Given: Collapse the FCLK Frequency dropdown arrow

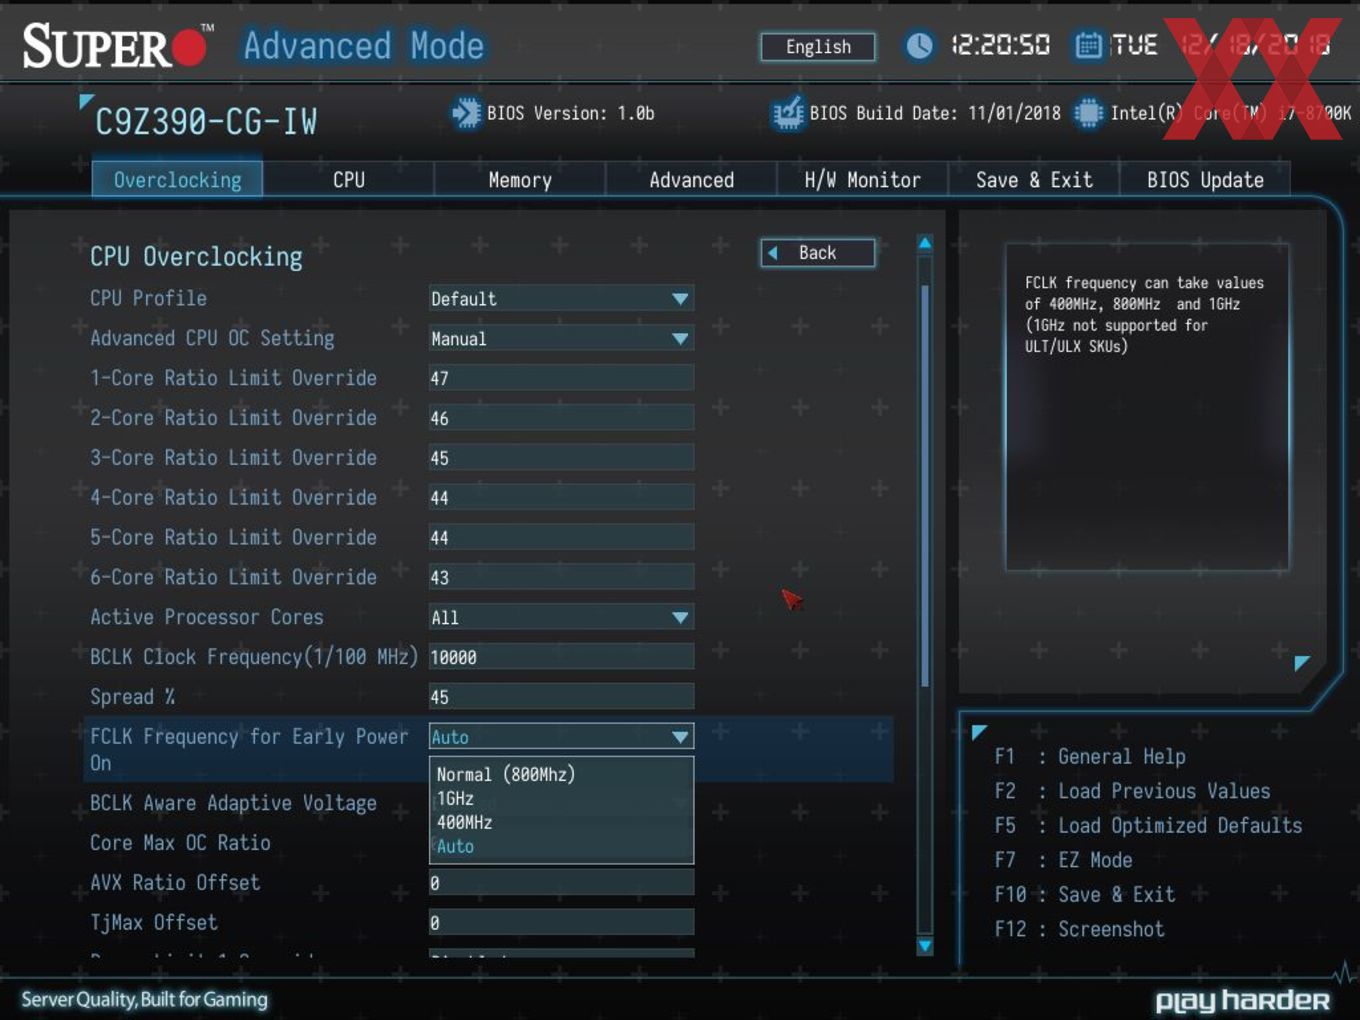Looking at the screenshot, I should 680,737.
